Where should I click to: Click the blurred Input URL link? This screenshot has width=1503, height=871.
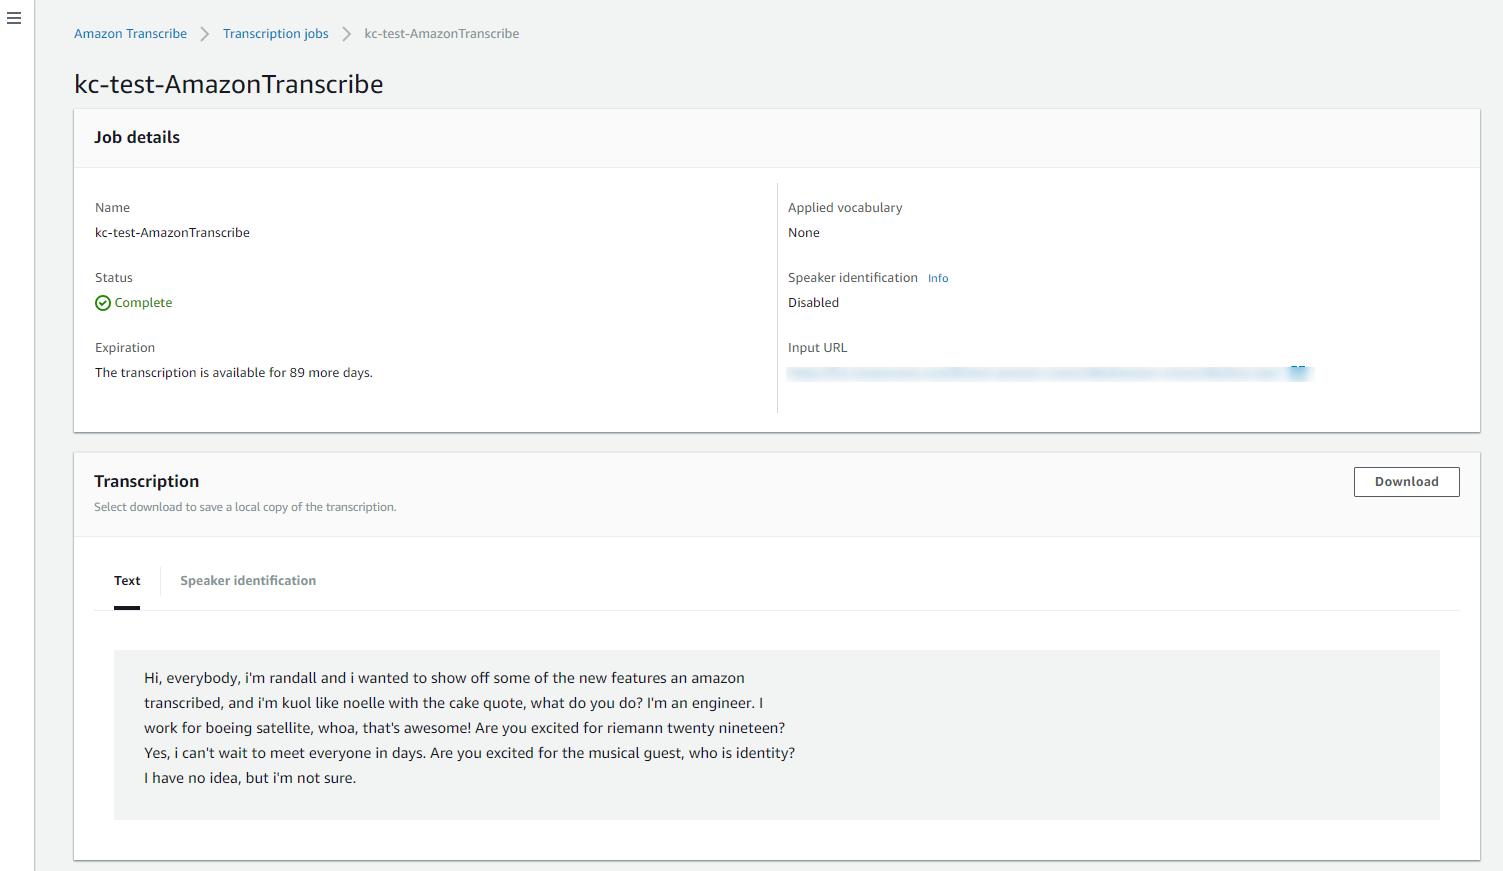pos(1035,373)
